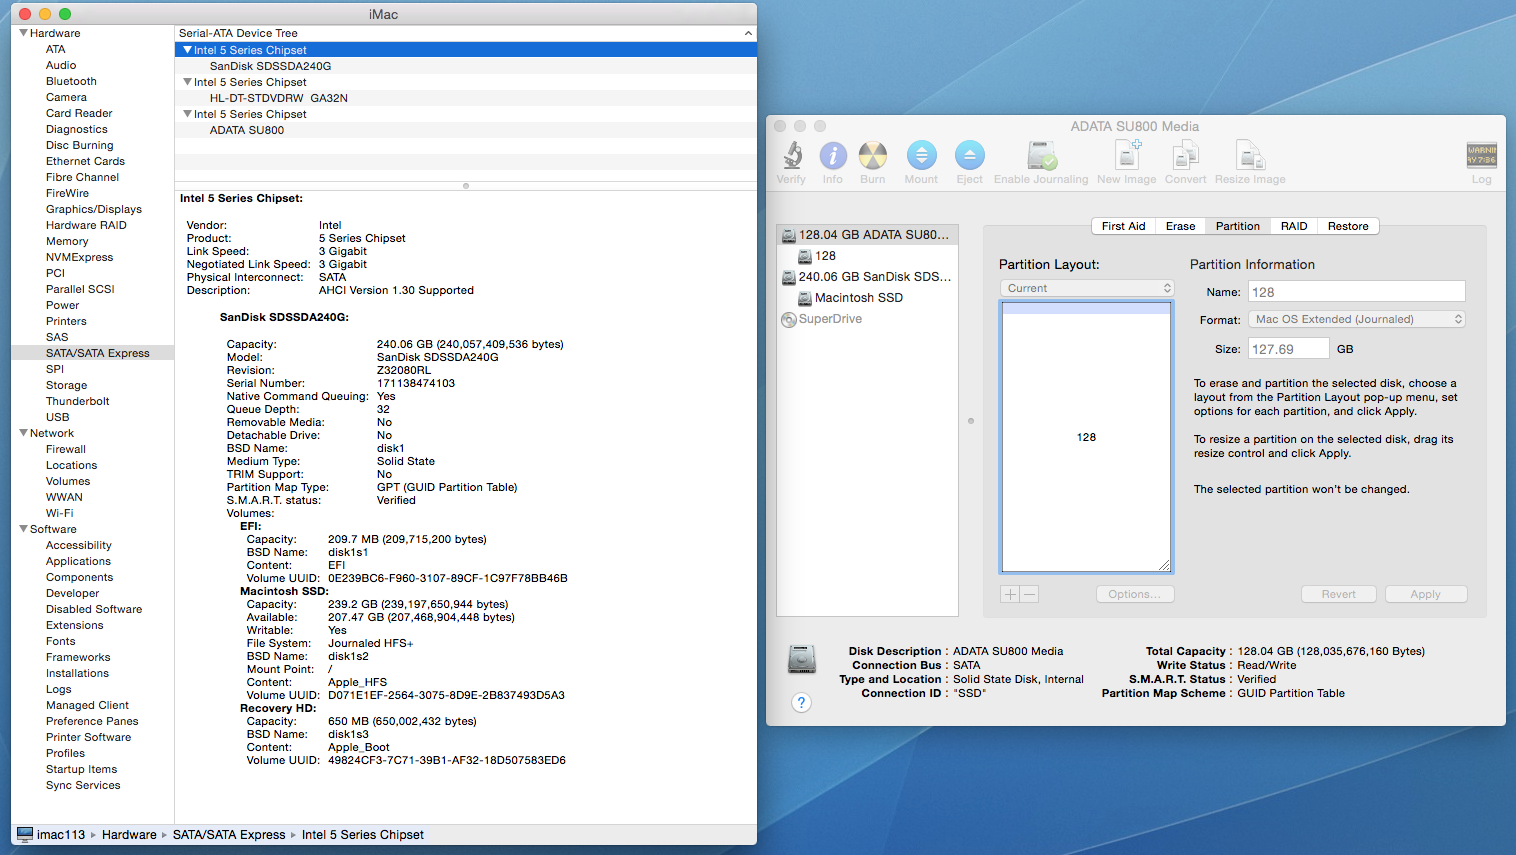Select SATA/SATA Express in sidebar
Screen dimensions: 1516x855
(x=93, y=353)
